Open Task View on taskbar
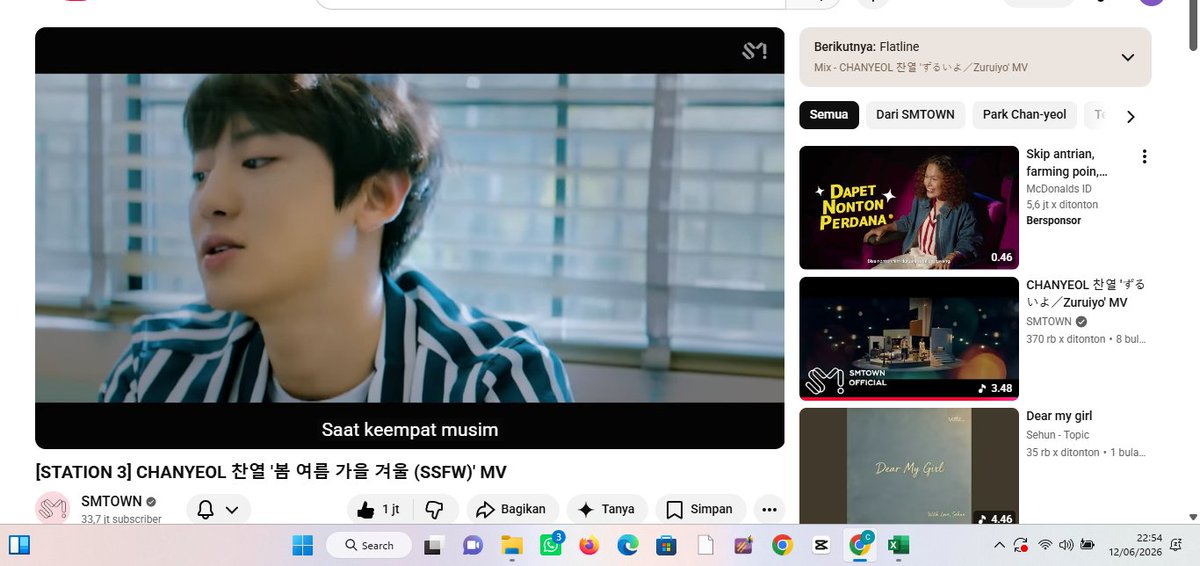The height and width of the screenshot is (566, 1200). (x=433, y=545)
